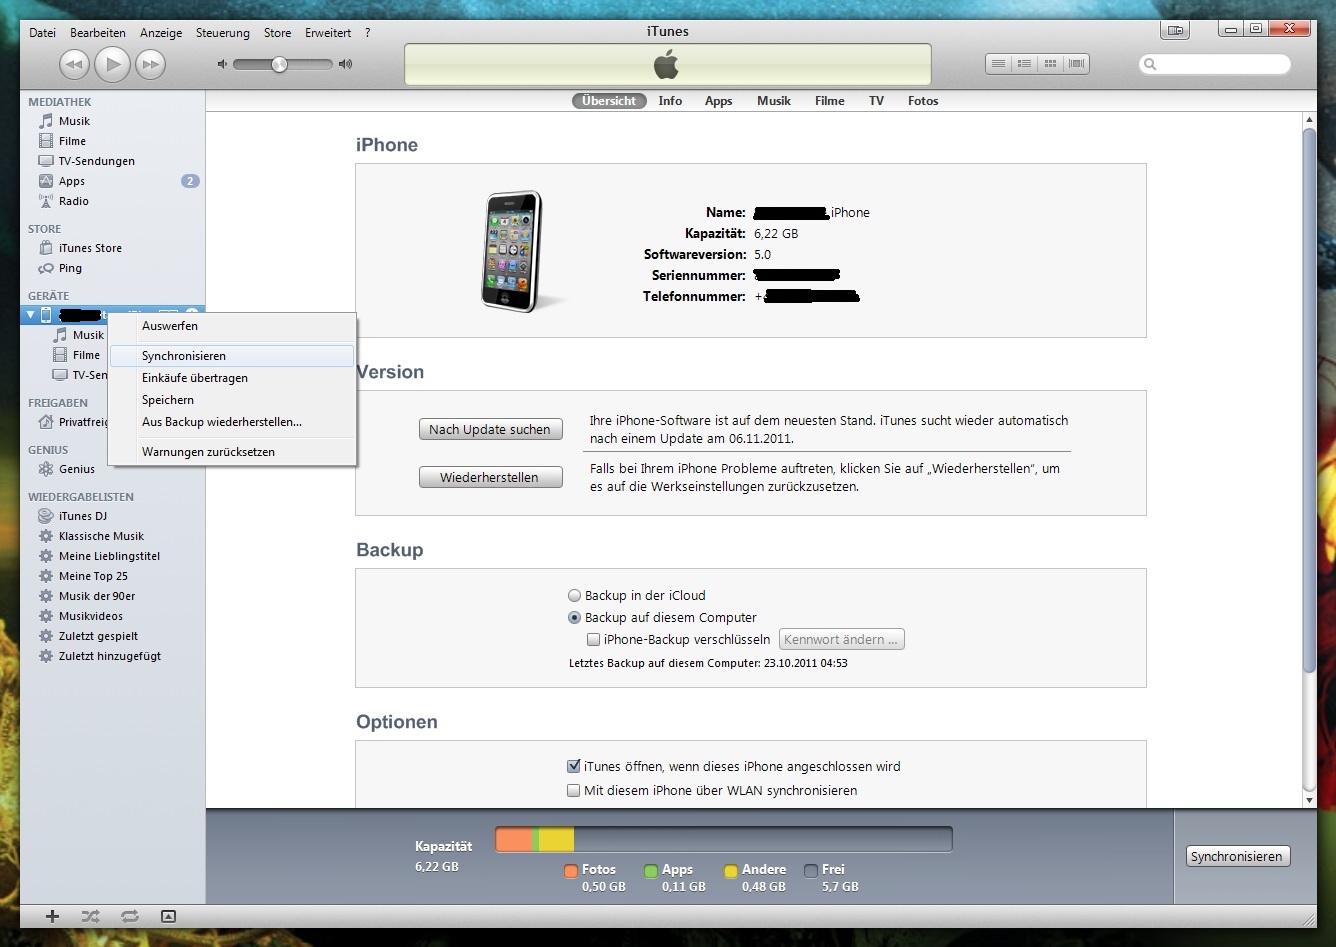The image size is (1336, 947).
Task: Click the rewind previous track button
Action: point(74,65)
